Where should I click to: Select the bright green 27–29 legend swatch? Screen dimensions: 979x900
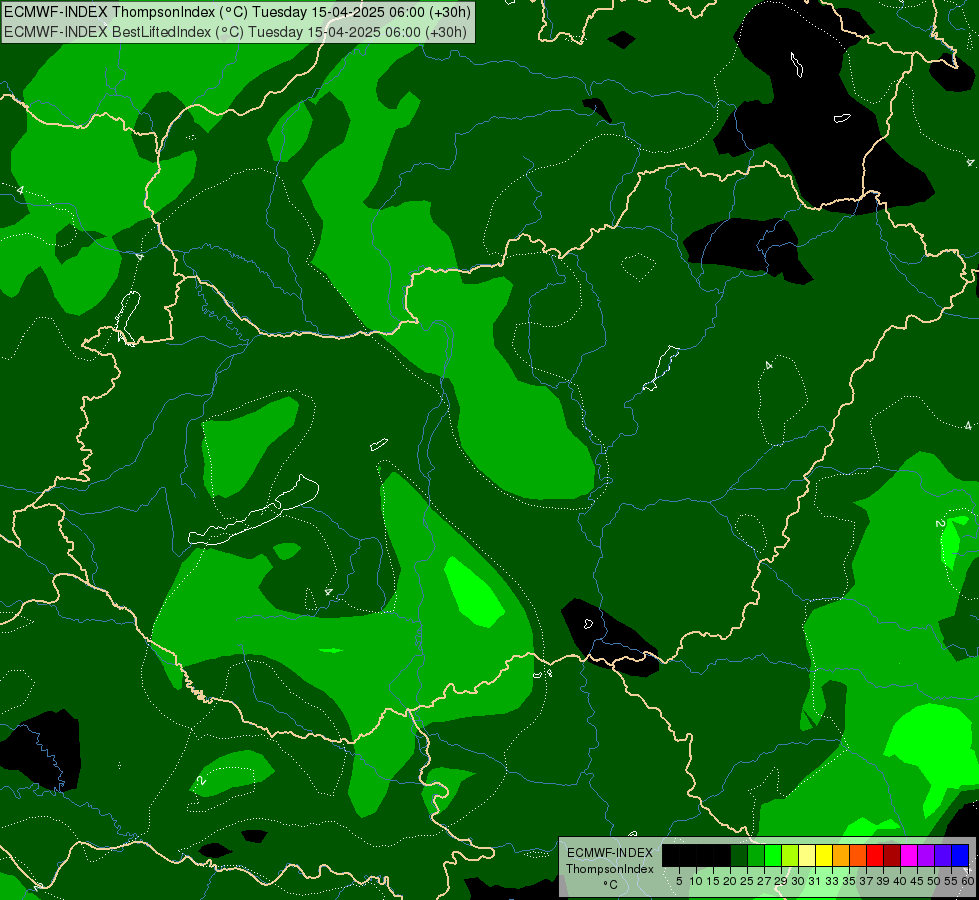(773, 855)
